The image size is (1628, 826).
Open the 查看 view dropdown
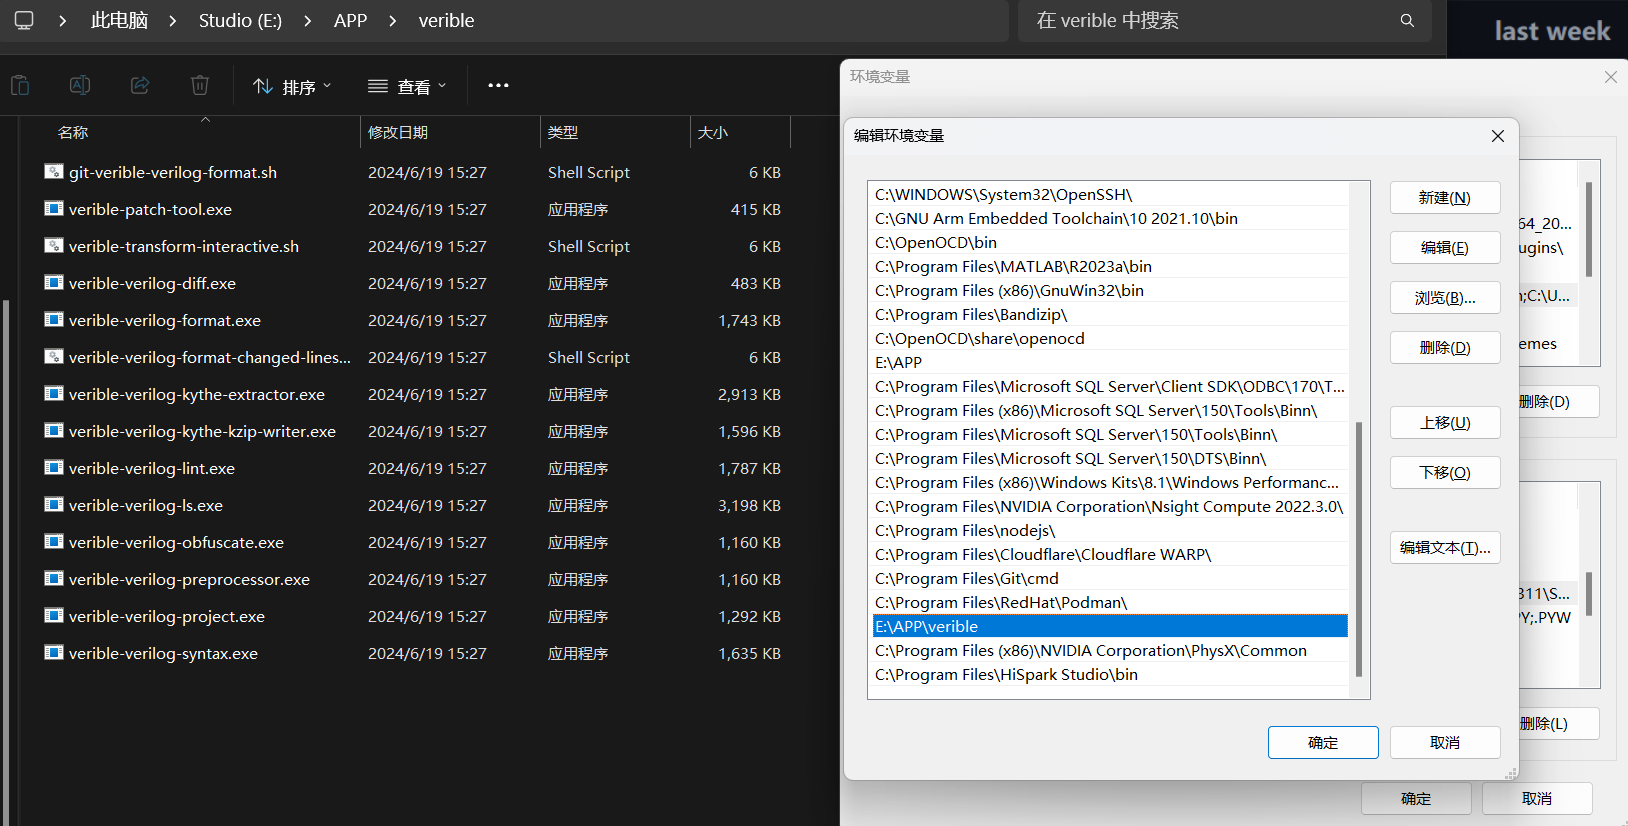coord(406,87)
